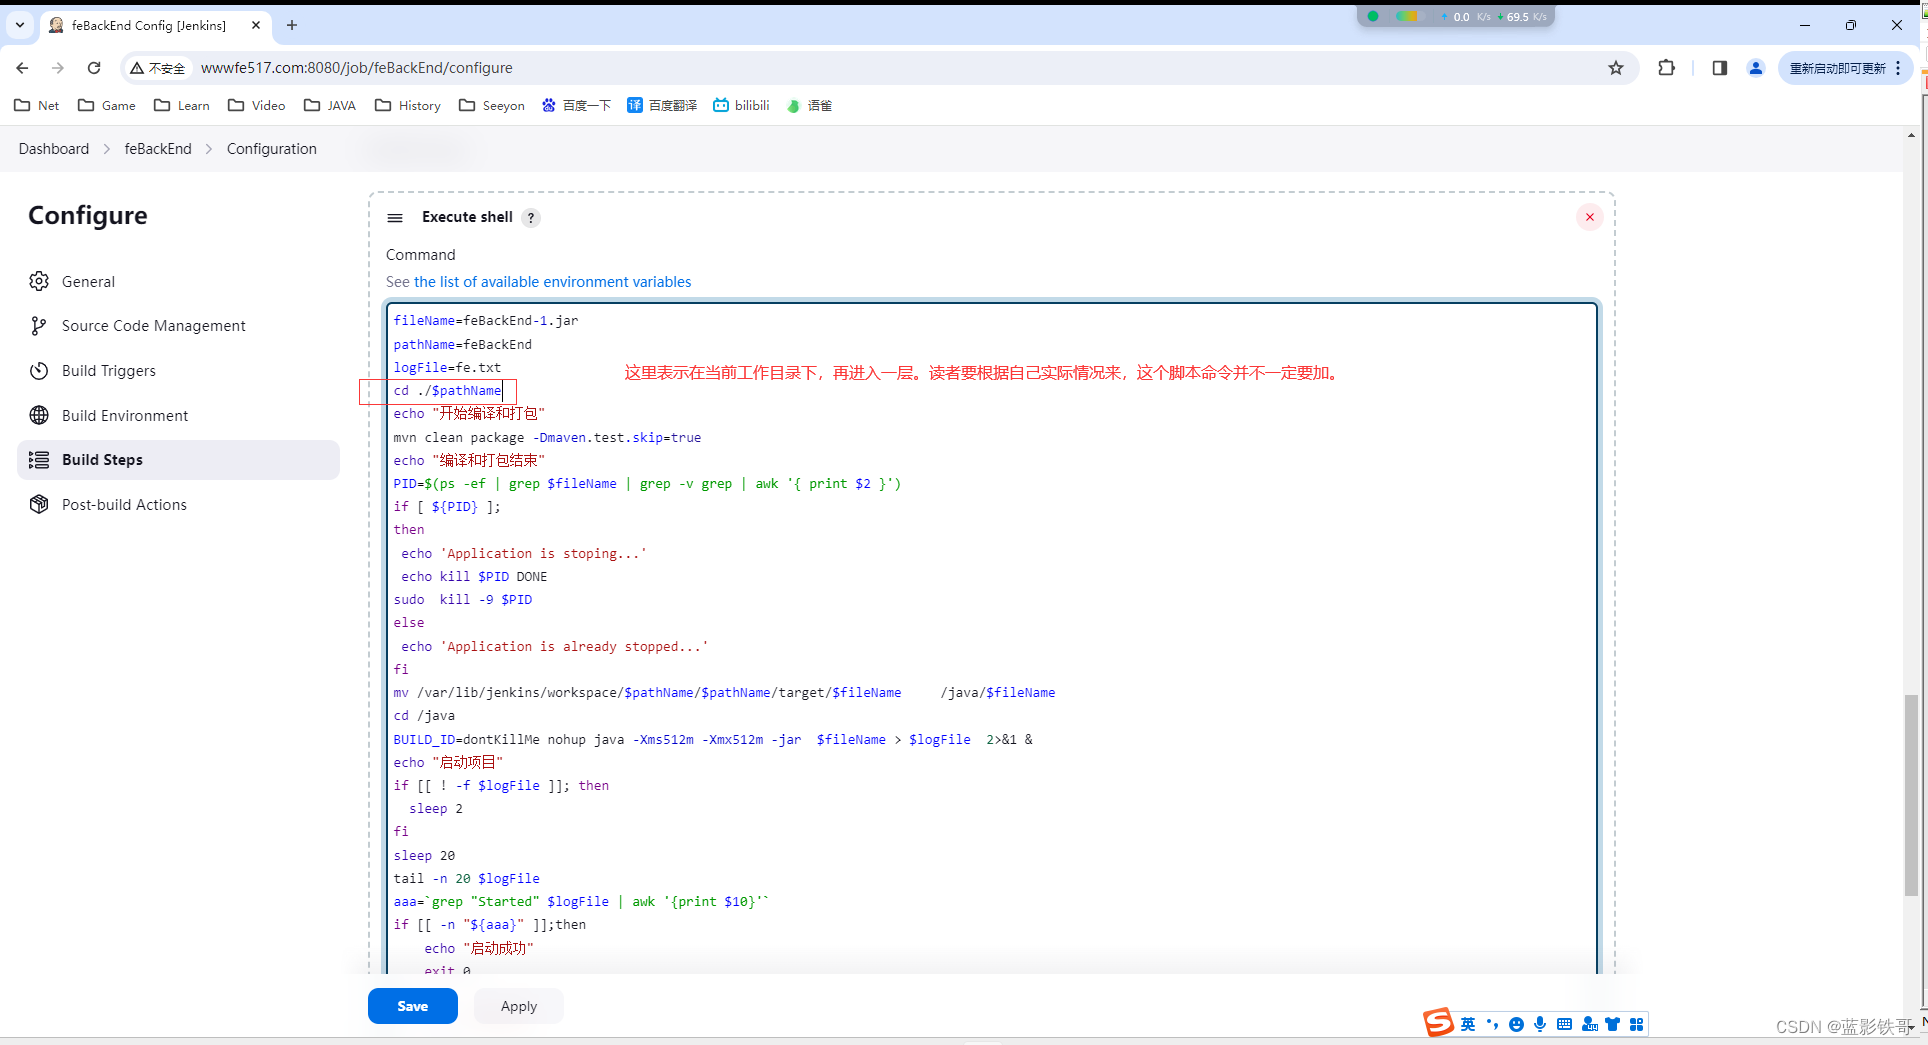This screenshot has width=1928, height=1045.
Task: Click the address bar URL
Action: tap(357, 68)
